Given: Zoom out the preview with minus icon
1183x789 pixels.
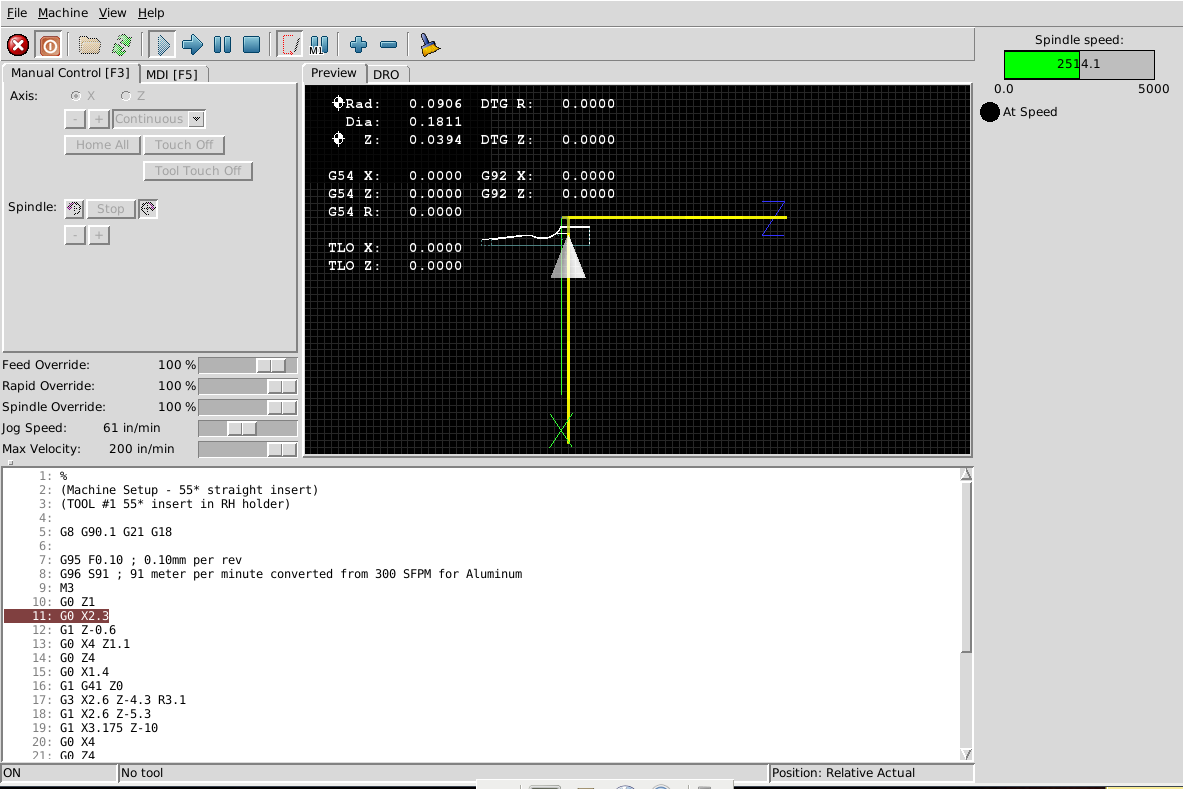Looking at the screenshot, I should [x=389, y=45].
